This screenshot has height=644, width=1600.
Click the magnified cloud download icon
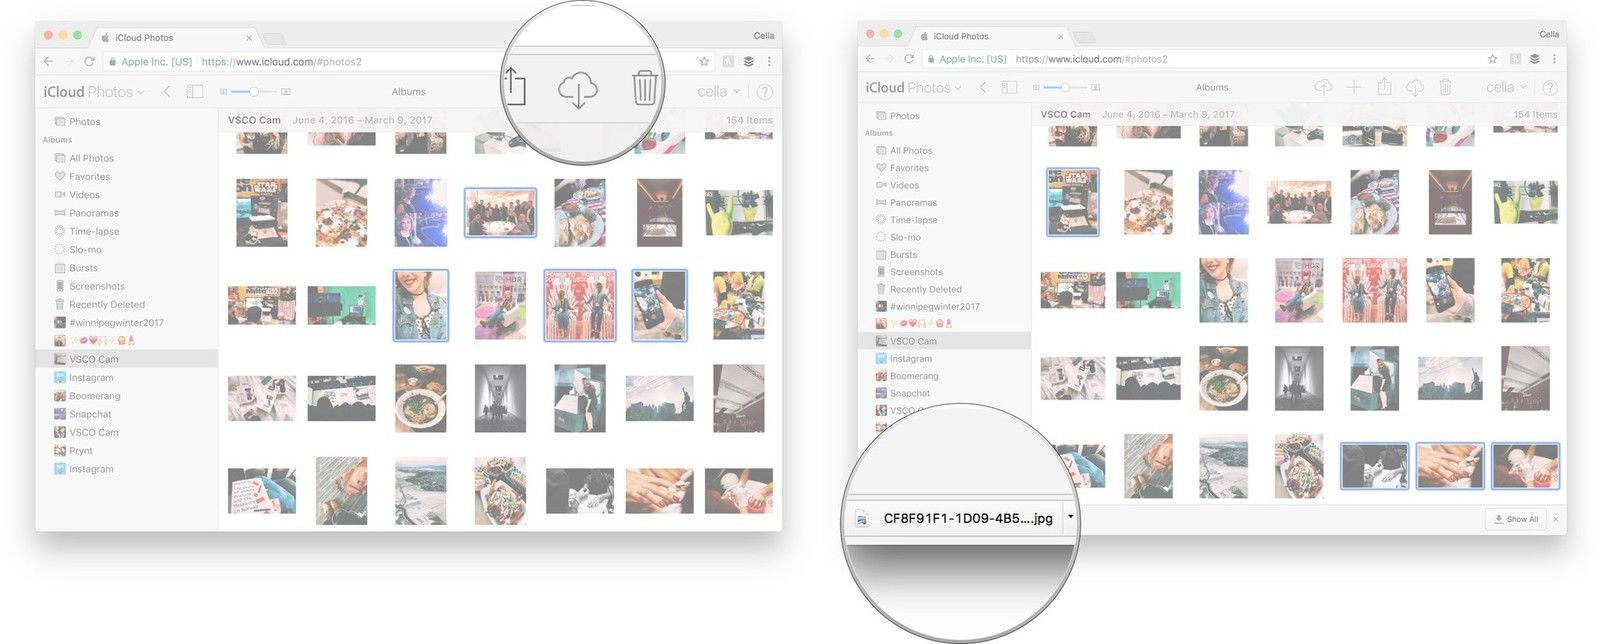point(577,90)
